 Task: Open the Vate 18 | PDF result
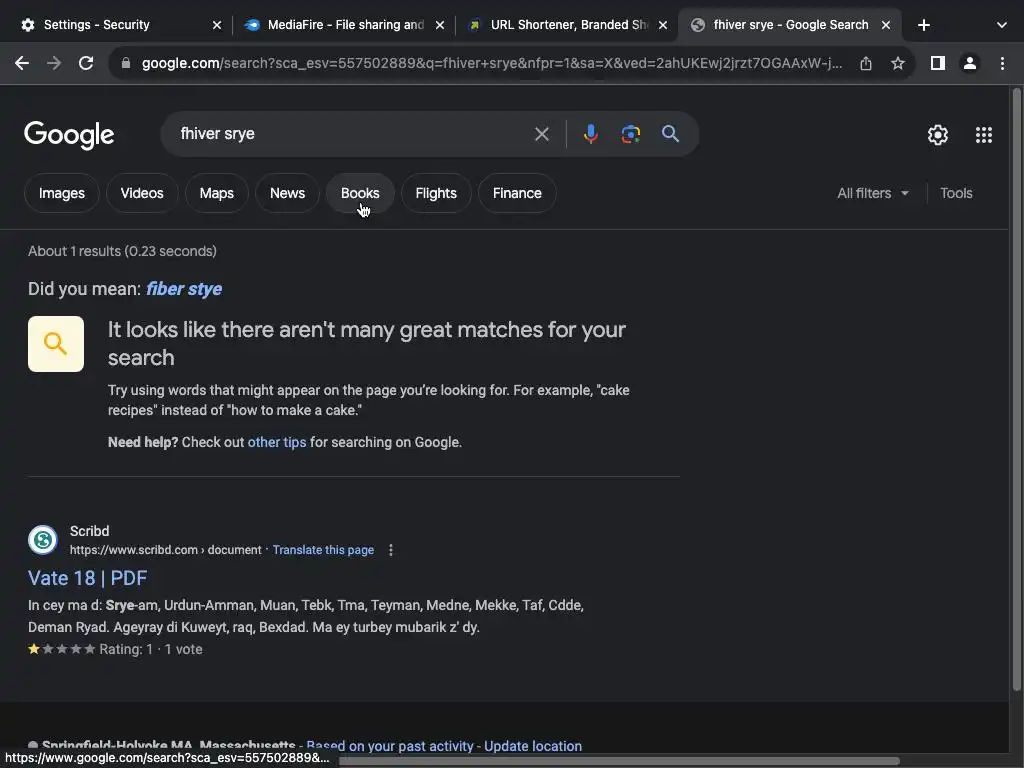[x=88, y=578]
